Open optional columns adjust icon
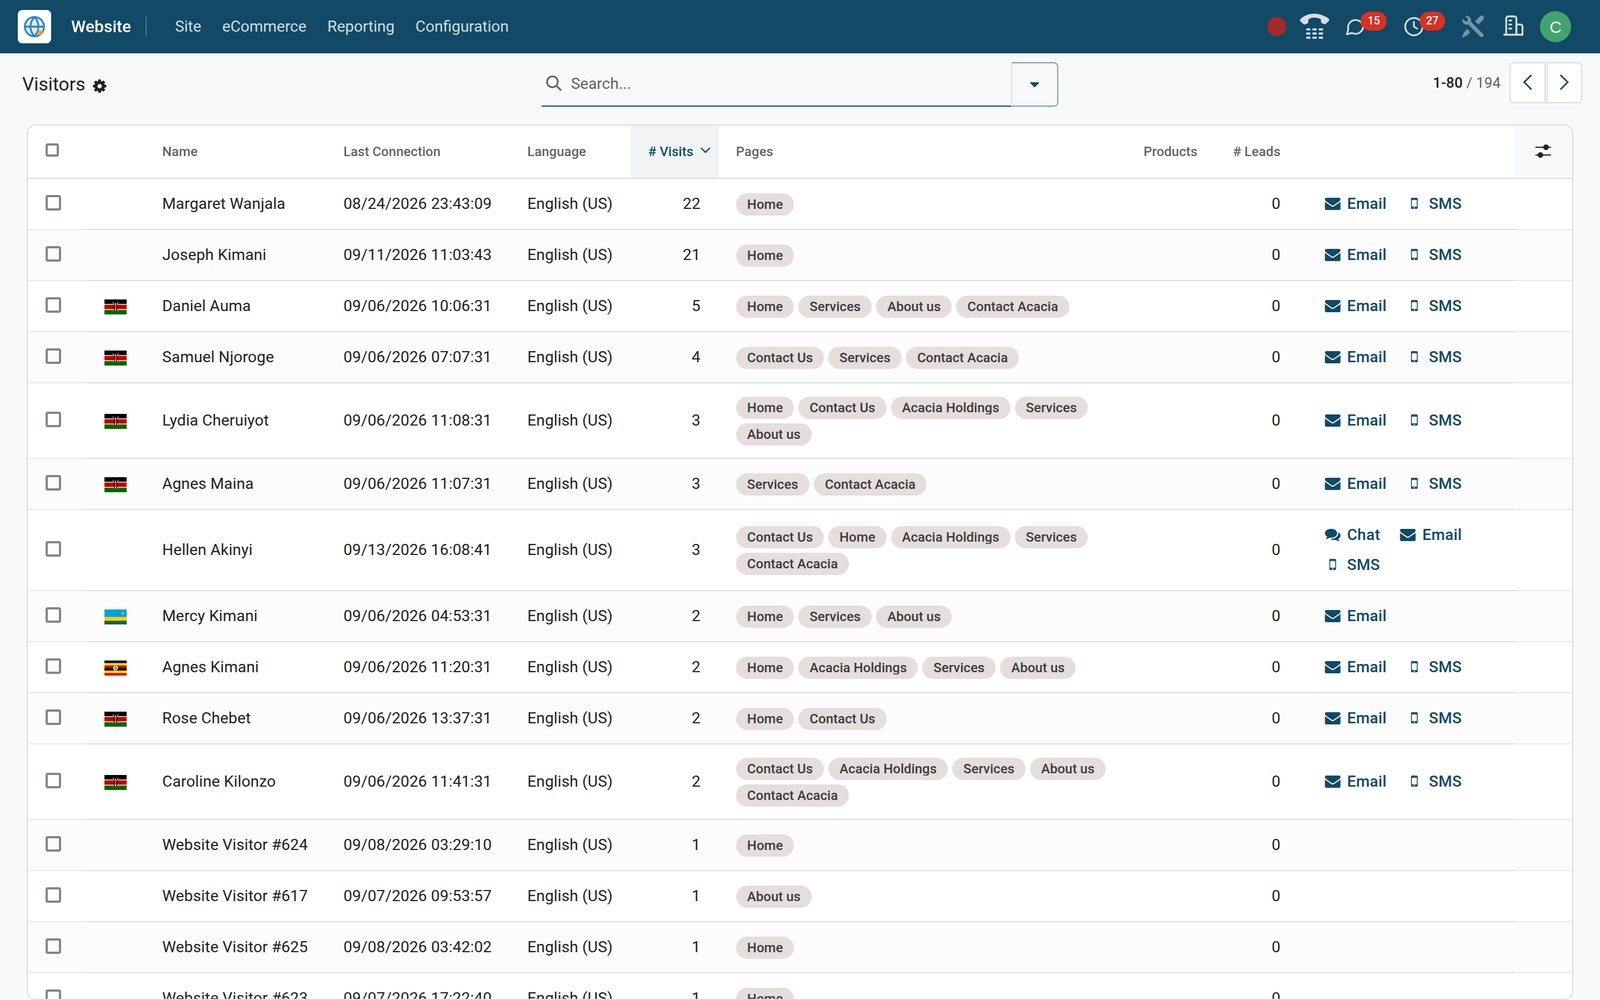The width and height of the screenshot is (1600, 1000). (1543, 152)
